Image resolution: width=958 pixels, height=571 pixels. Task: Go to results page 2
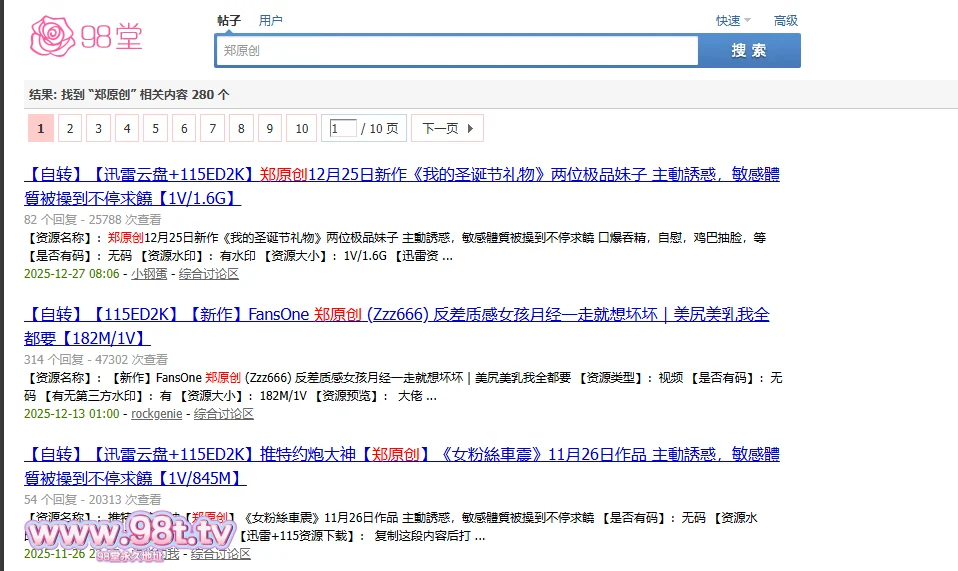pyautogui.click(x=69, y=128)
